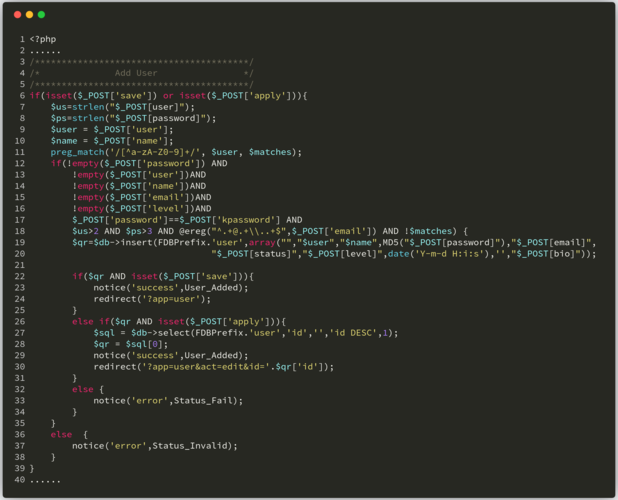Screen dimensions: 618x500
Task: Click "notice('error',Status_Invalid);" line
Action: tap(155, 446)
